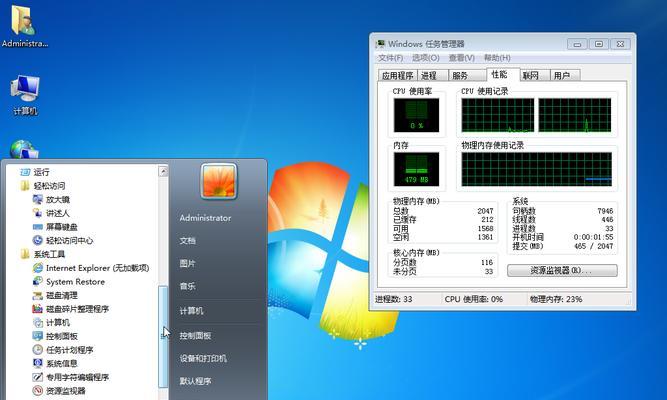Open 图片 in Start menu right pane
The width and height of the screenshot is (667, 400).
(187, 263)
